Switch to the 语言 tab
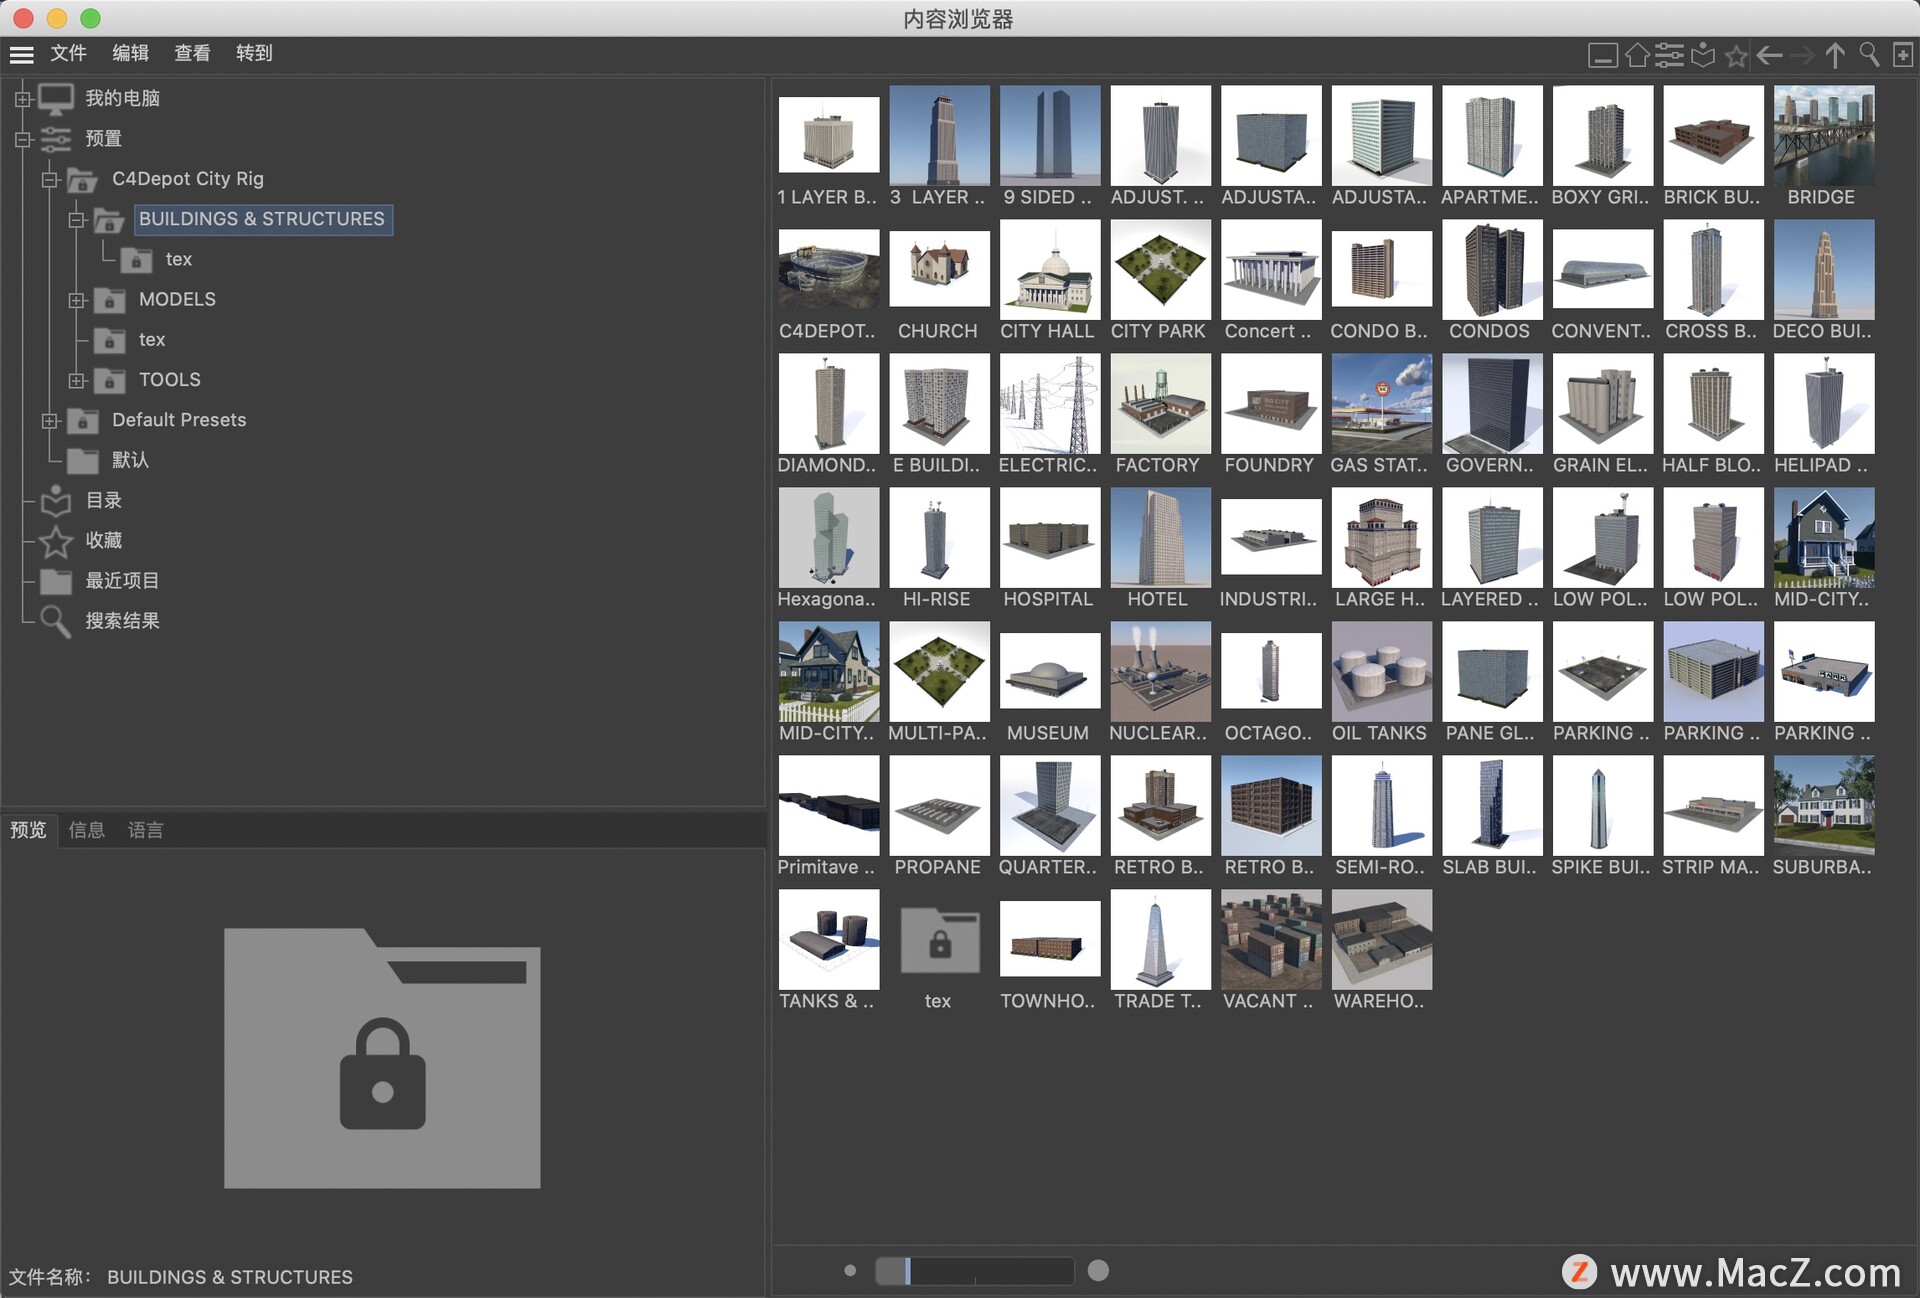 tap(145, 830)
